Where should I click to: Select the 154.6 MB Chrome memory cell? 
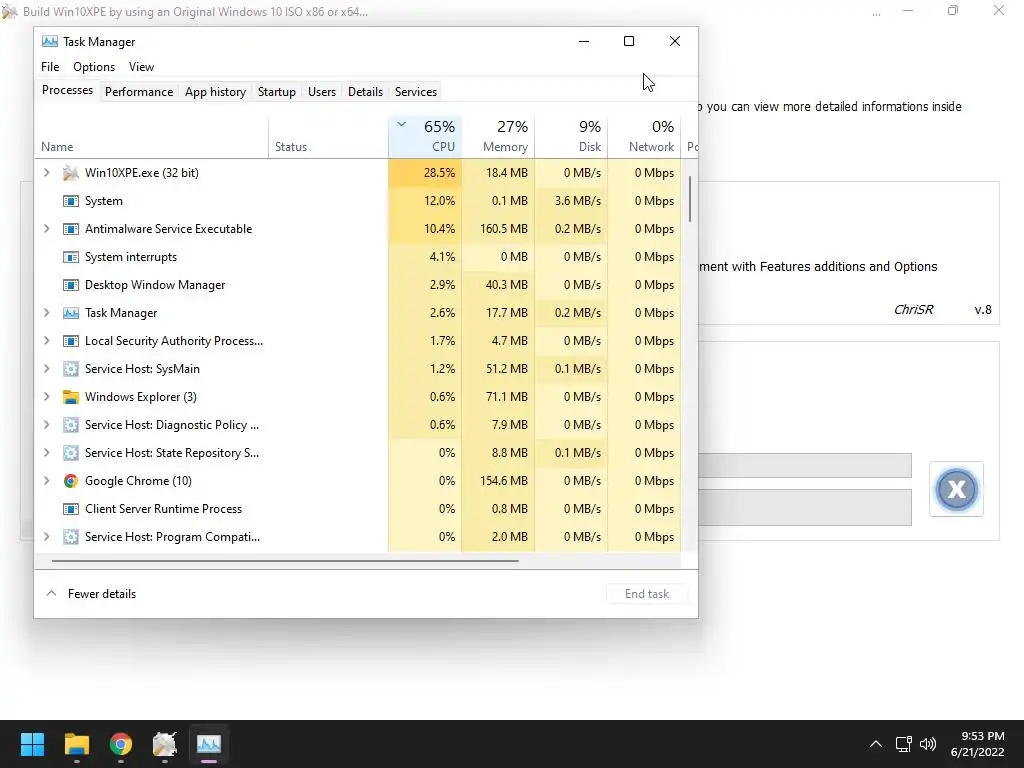point(498,481)
